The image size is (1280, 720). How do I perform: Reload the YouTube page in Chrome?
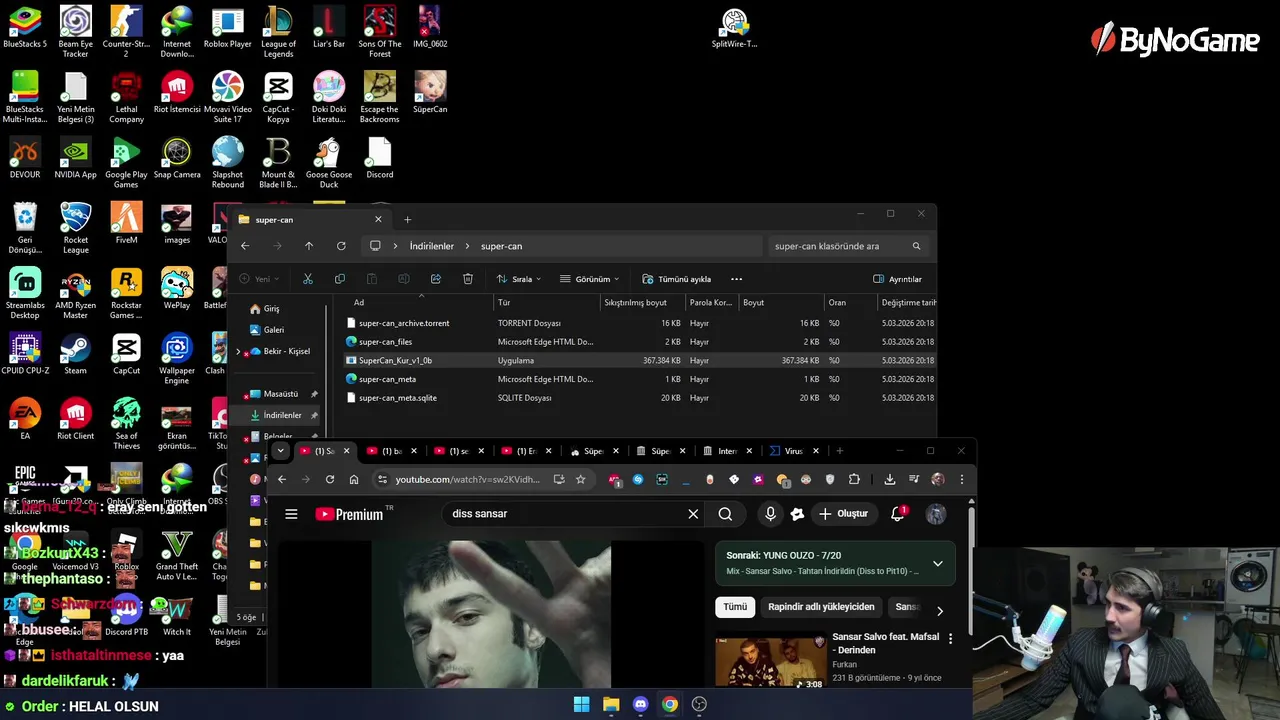[x=330, y=480]
